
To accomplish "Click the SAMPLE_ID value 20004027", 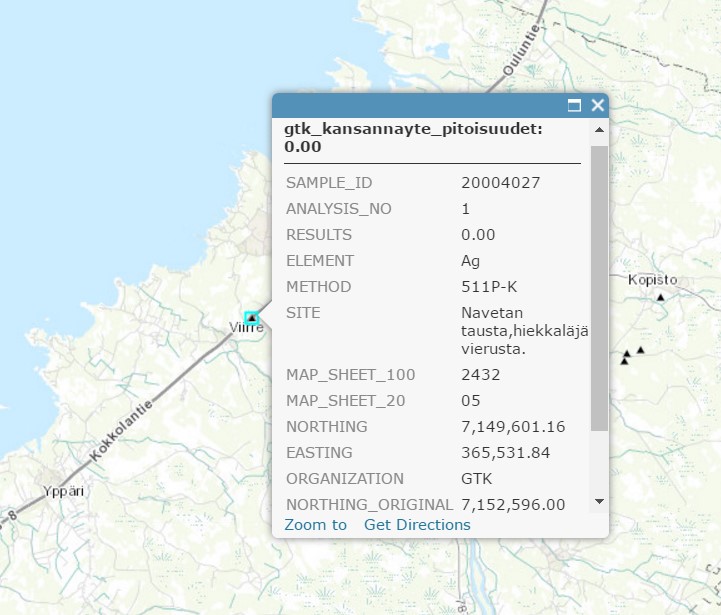I will click(x=500, y=183).
